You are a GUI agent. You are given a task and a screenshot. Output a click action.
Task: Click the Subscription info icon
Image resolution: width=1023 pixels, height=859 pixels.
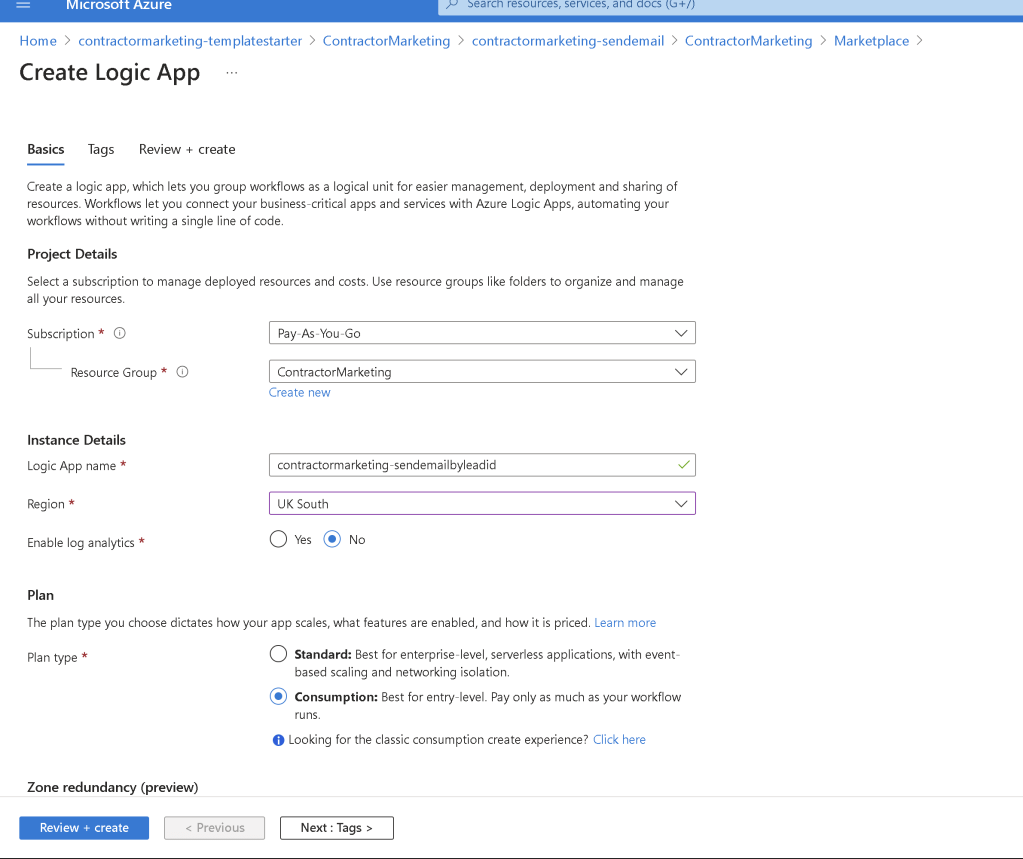click(x=119, y=333)
